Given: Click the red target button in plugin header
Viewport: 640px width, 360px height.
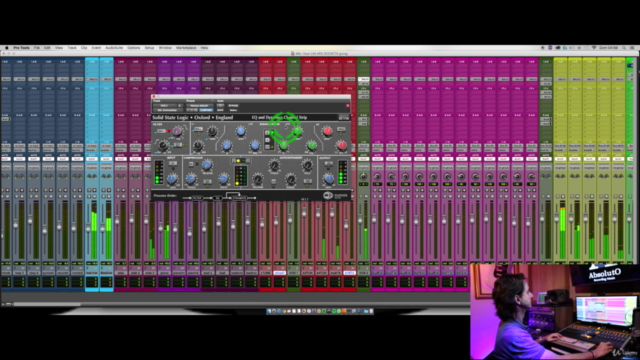Looking at the screenshot, I should pos(348,105).
